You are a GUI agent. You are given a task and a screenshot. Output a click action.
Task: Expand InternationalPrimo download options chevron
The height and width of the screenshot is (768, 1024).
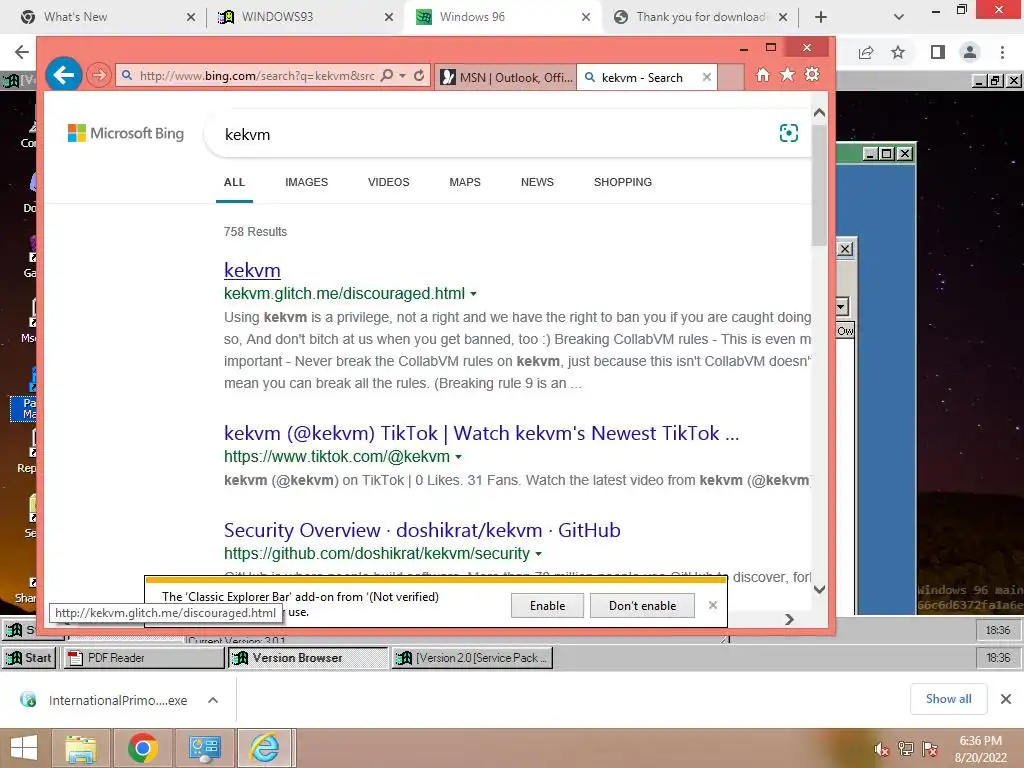(x=213, y=700)
